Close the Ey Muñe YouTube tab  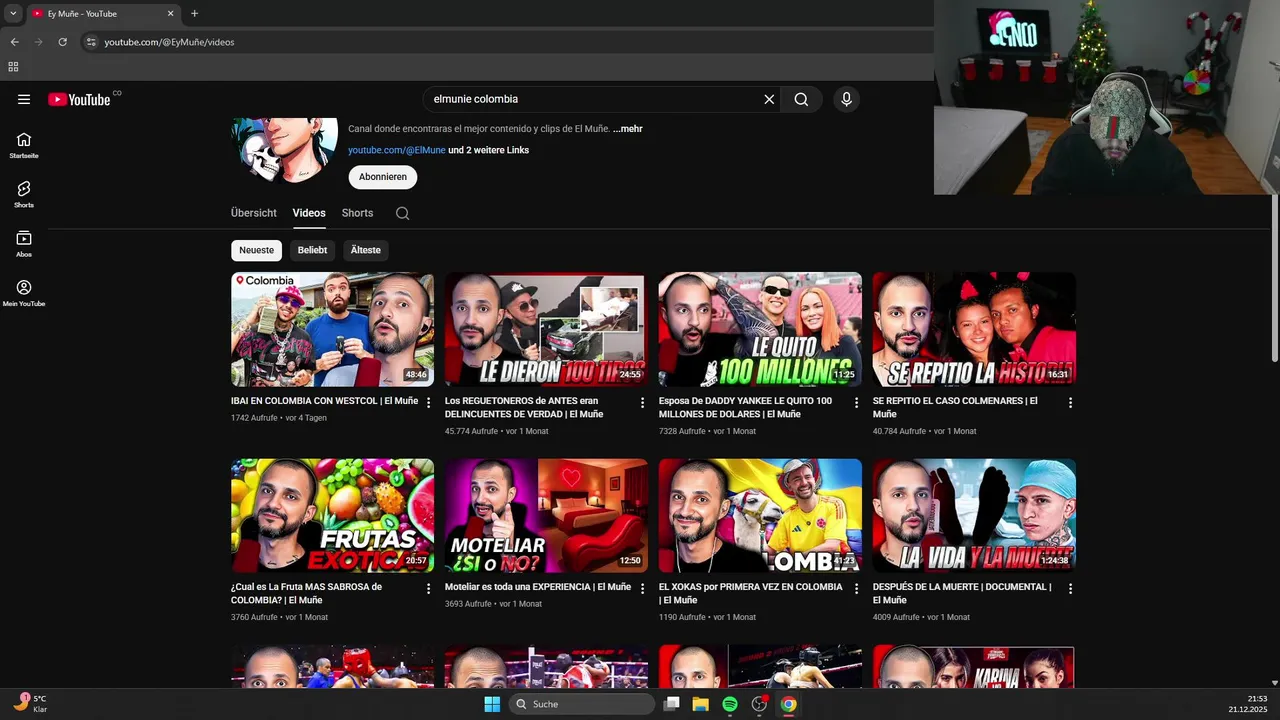pyautogui.click(x=170, y=14)
